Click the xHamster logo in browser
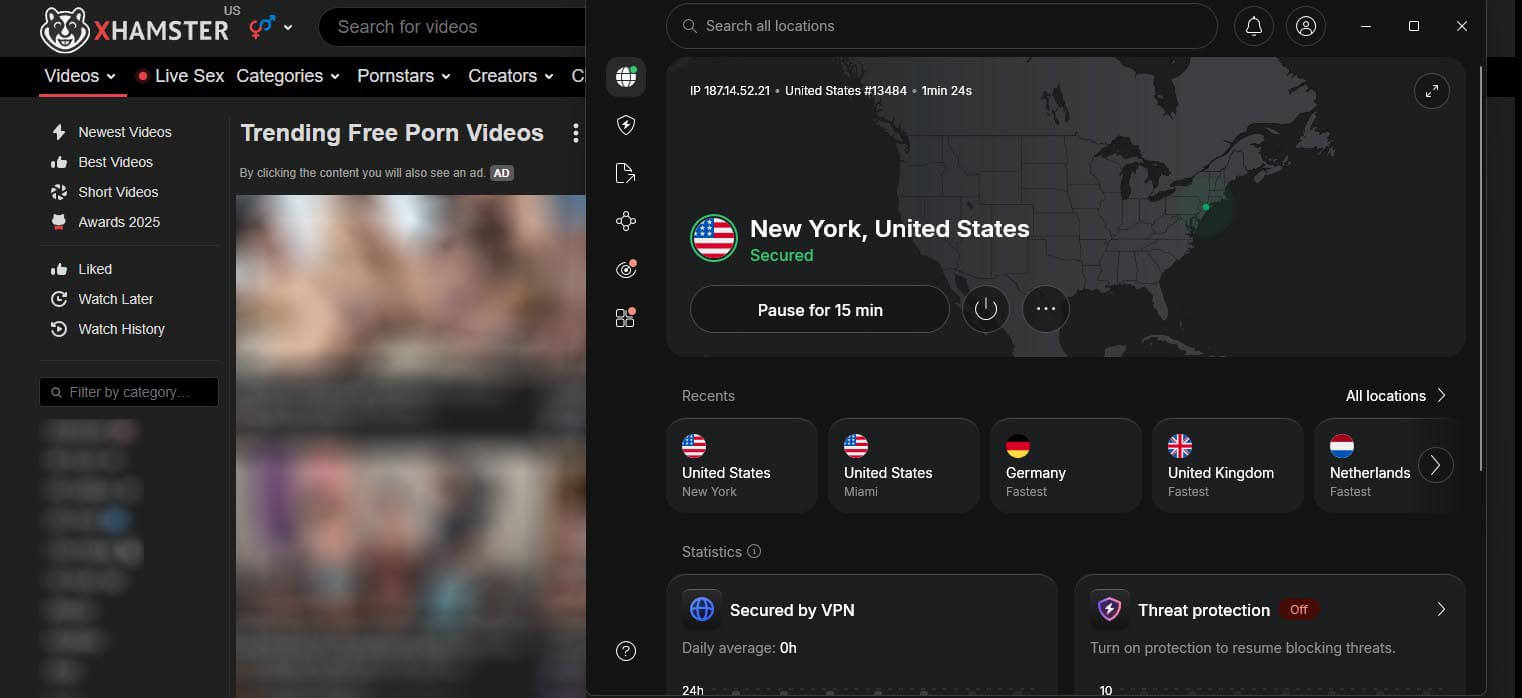Viewport: 1522px width, 698px height. [135, 29]
